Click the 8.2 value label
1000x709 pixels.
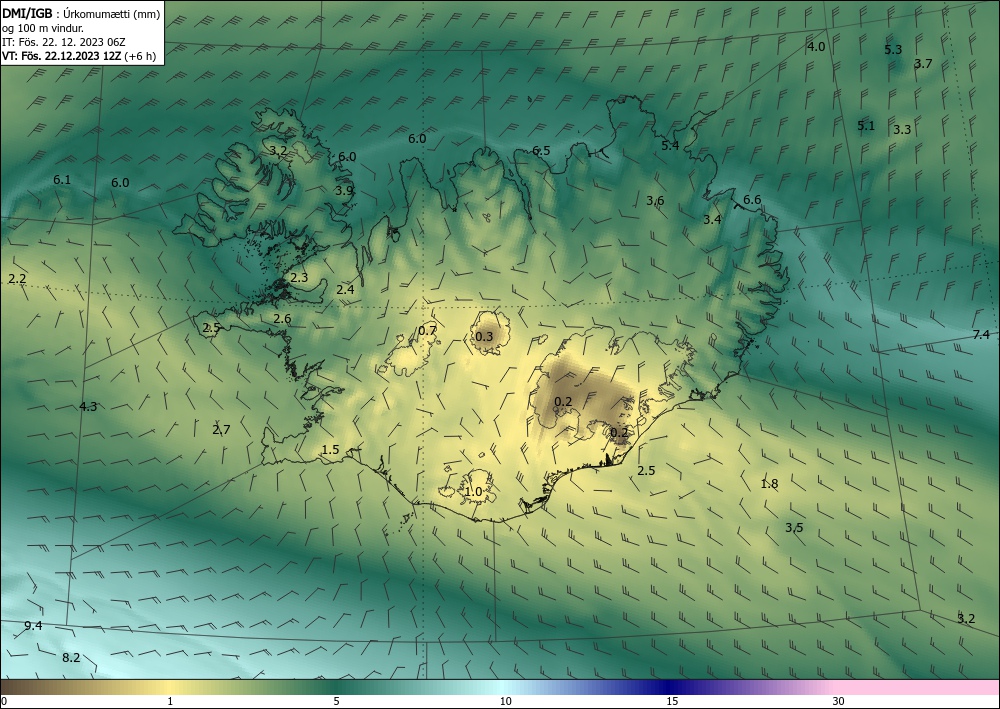point(71,657)
